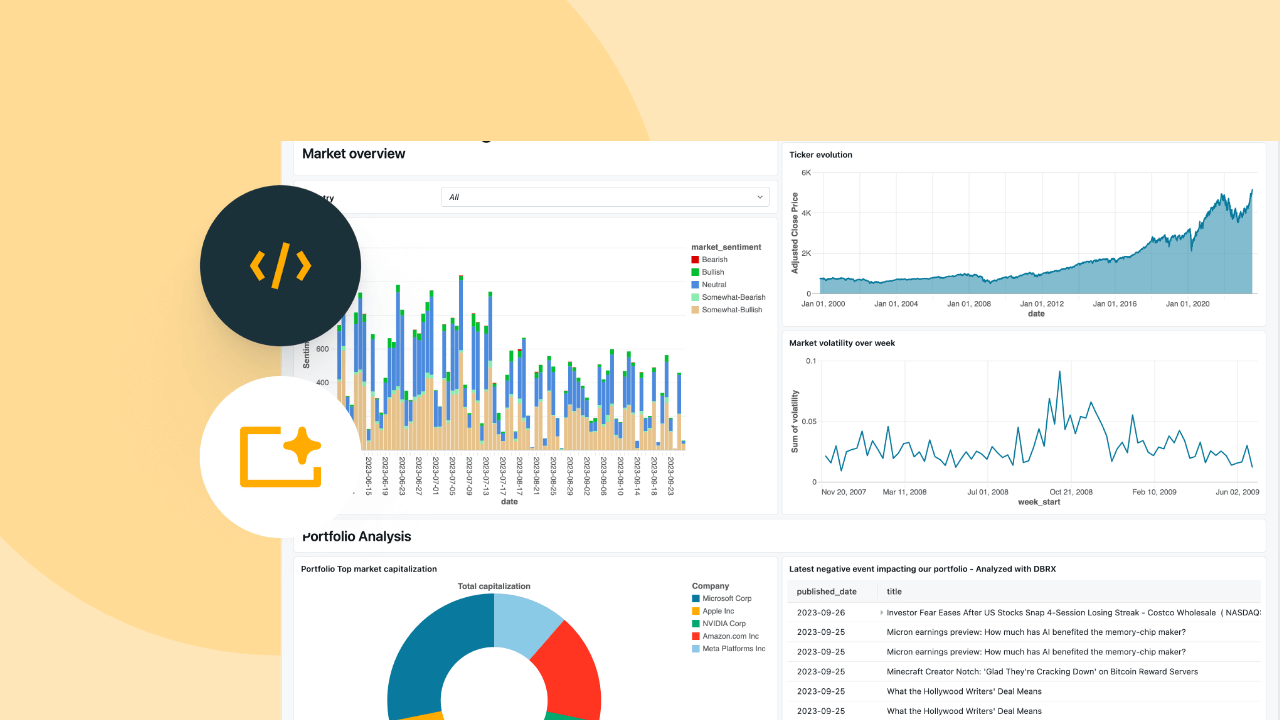This screenshot has height=720, width=1280.
Task: Click the Somewhat-Bullish legend swatch
Action: tap(695, 310)
